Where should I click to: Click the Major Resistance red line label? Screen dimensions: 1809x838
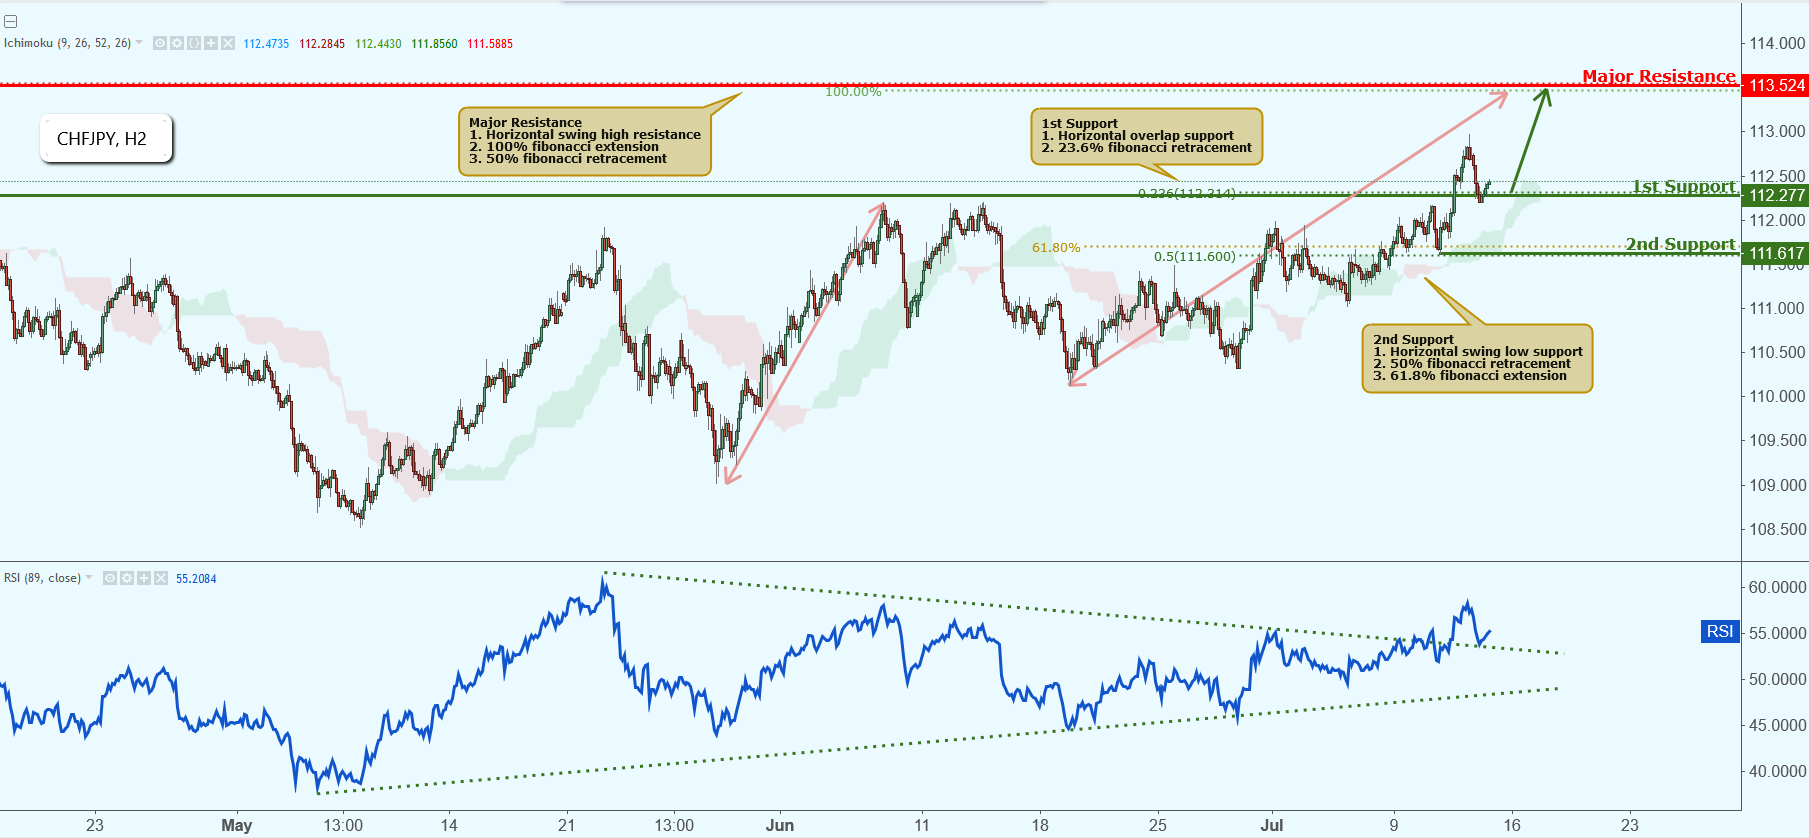1659,76
